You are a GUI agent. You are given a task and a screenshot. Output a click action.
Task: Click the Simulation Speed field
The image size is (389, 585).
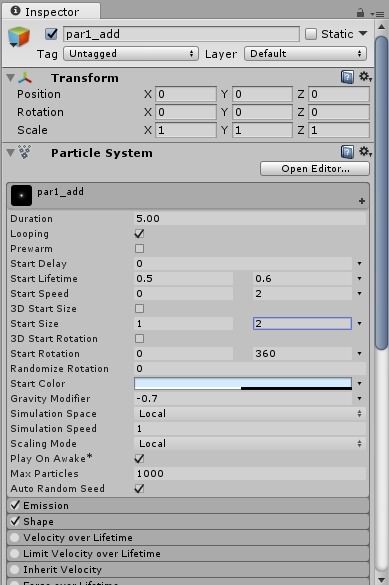(x=250, y=428)
